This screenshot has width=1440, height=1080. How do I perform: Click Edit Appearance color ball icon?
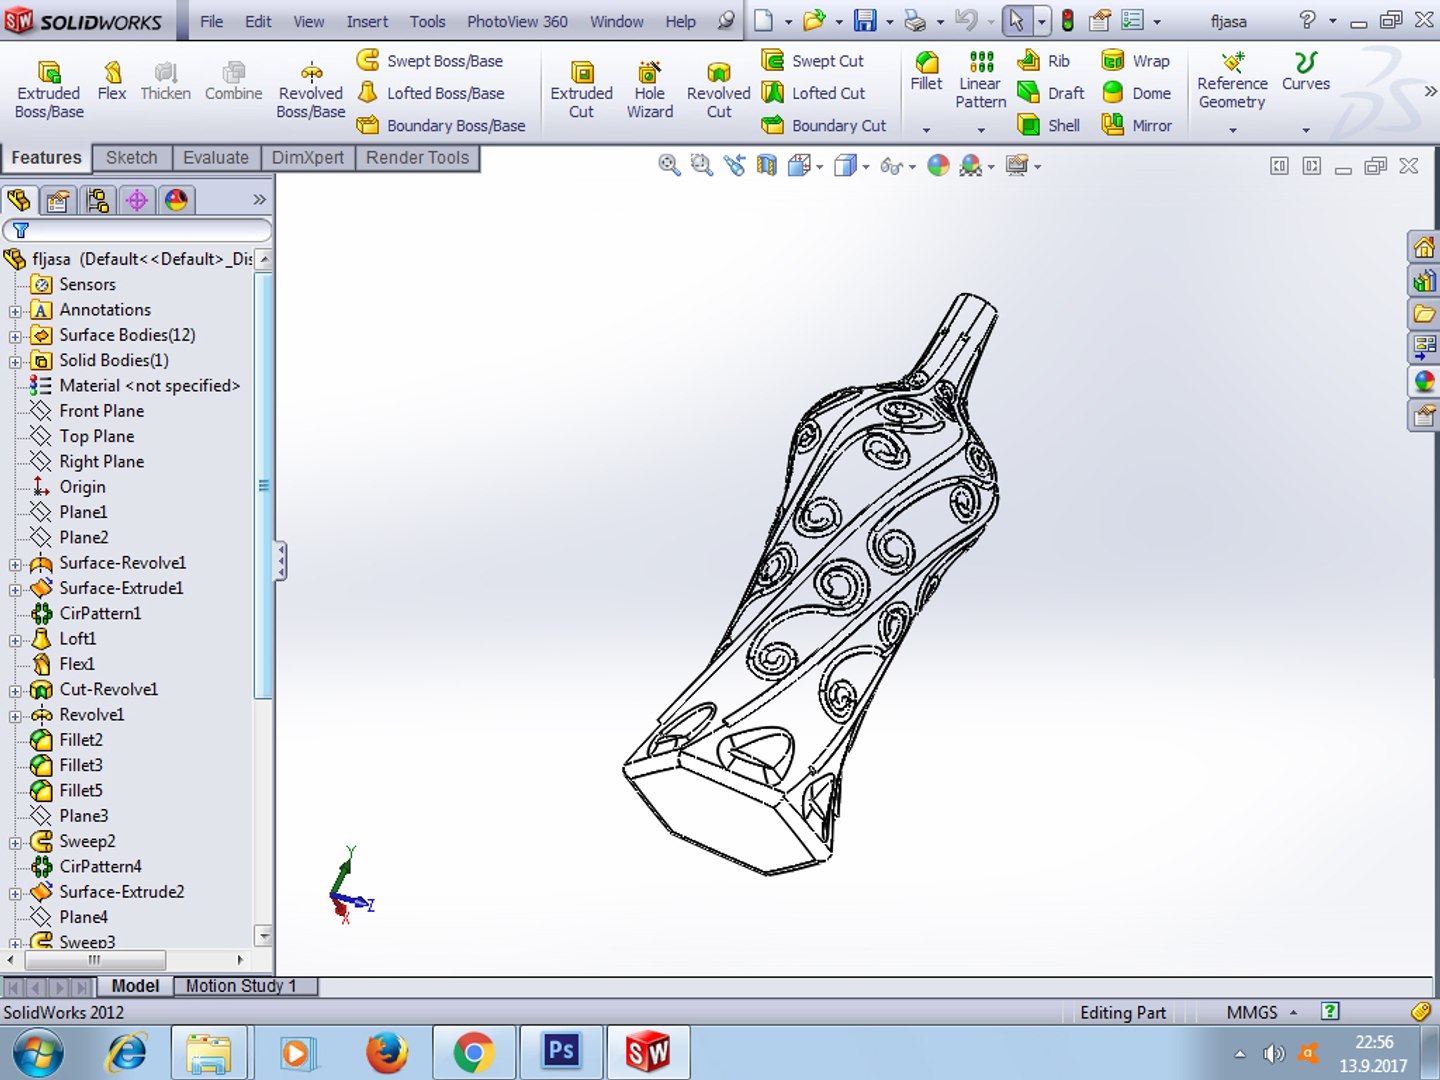click(938, 165)
